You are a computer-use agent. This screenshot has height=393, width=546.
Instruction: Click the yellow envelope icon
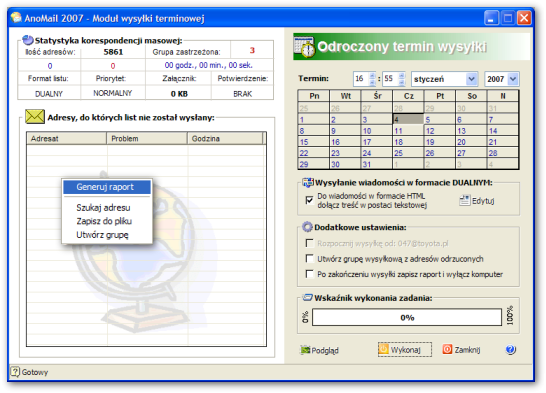(35, 117)
